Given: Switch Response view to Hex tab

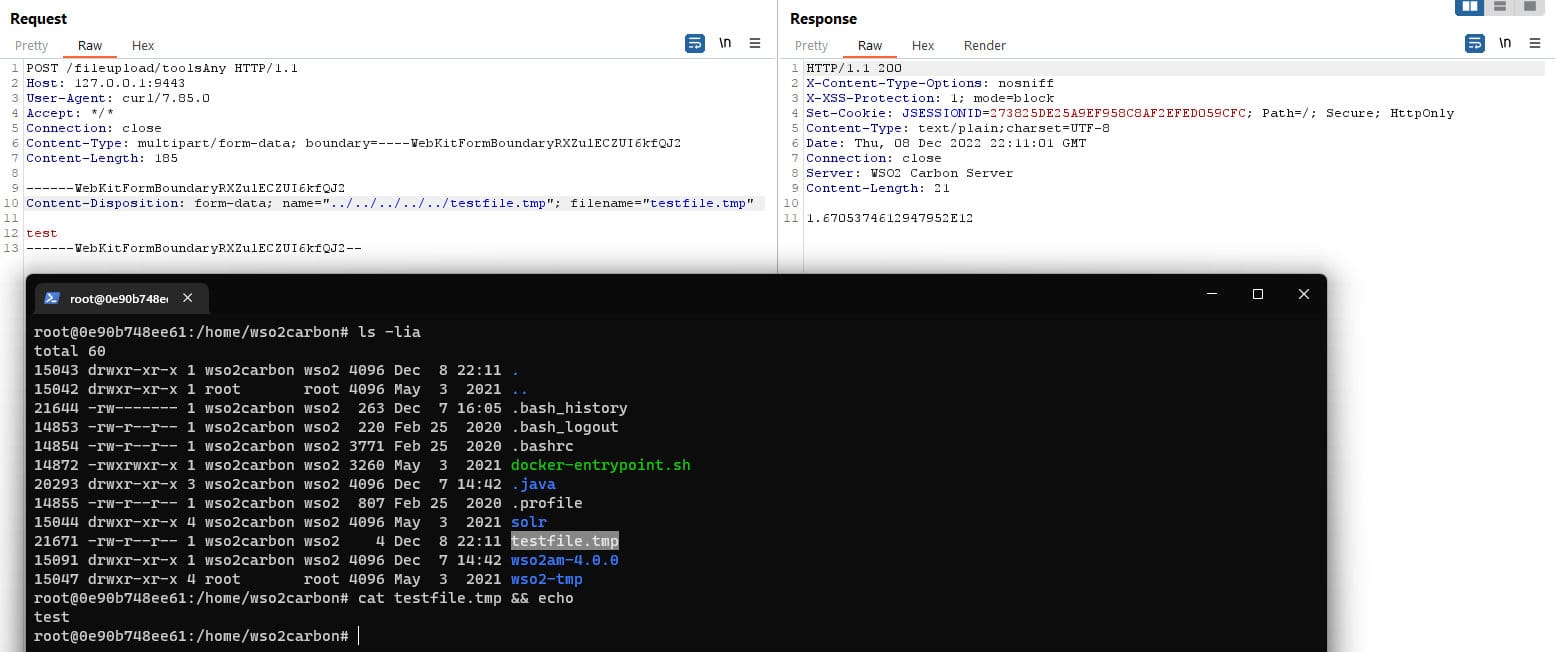Looking at the screenshot, I should (923, 45).
